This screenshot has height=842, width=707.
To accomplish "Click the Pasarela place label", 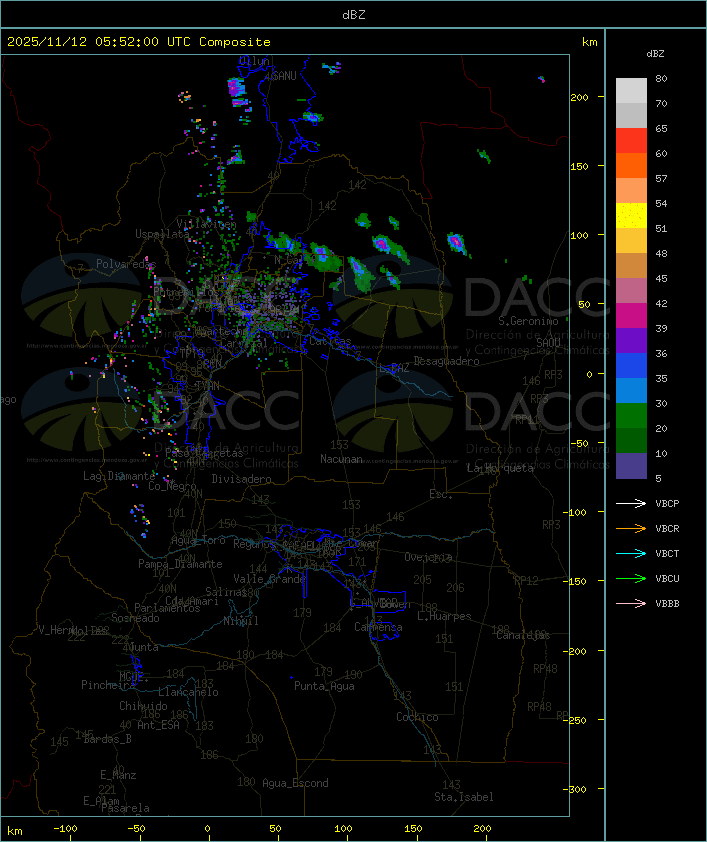I will (x=125, y=808).
